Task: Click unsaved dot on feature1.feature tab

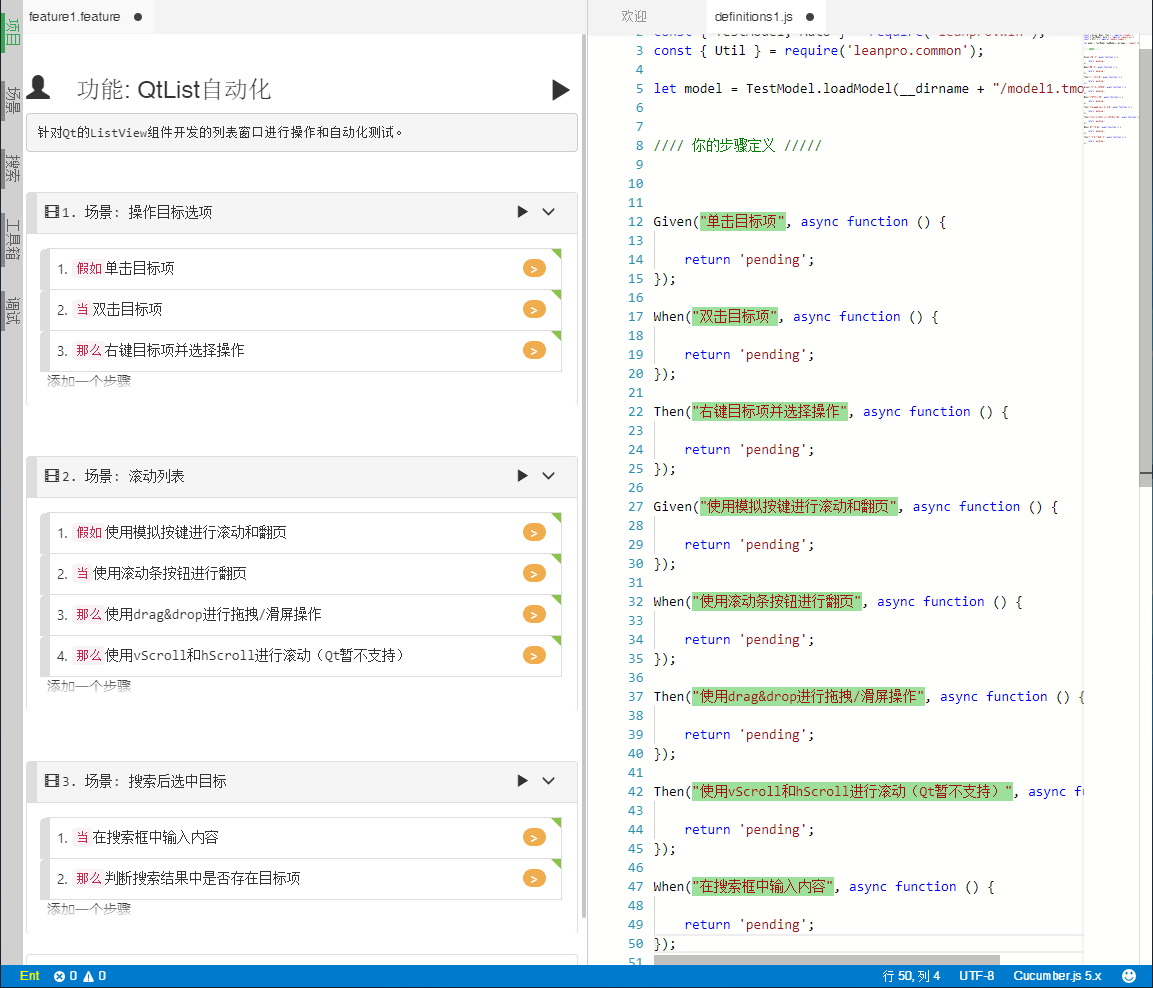Action: (x=138, y=17)
